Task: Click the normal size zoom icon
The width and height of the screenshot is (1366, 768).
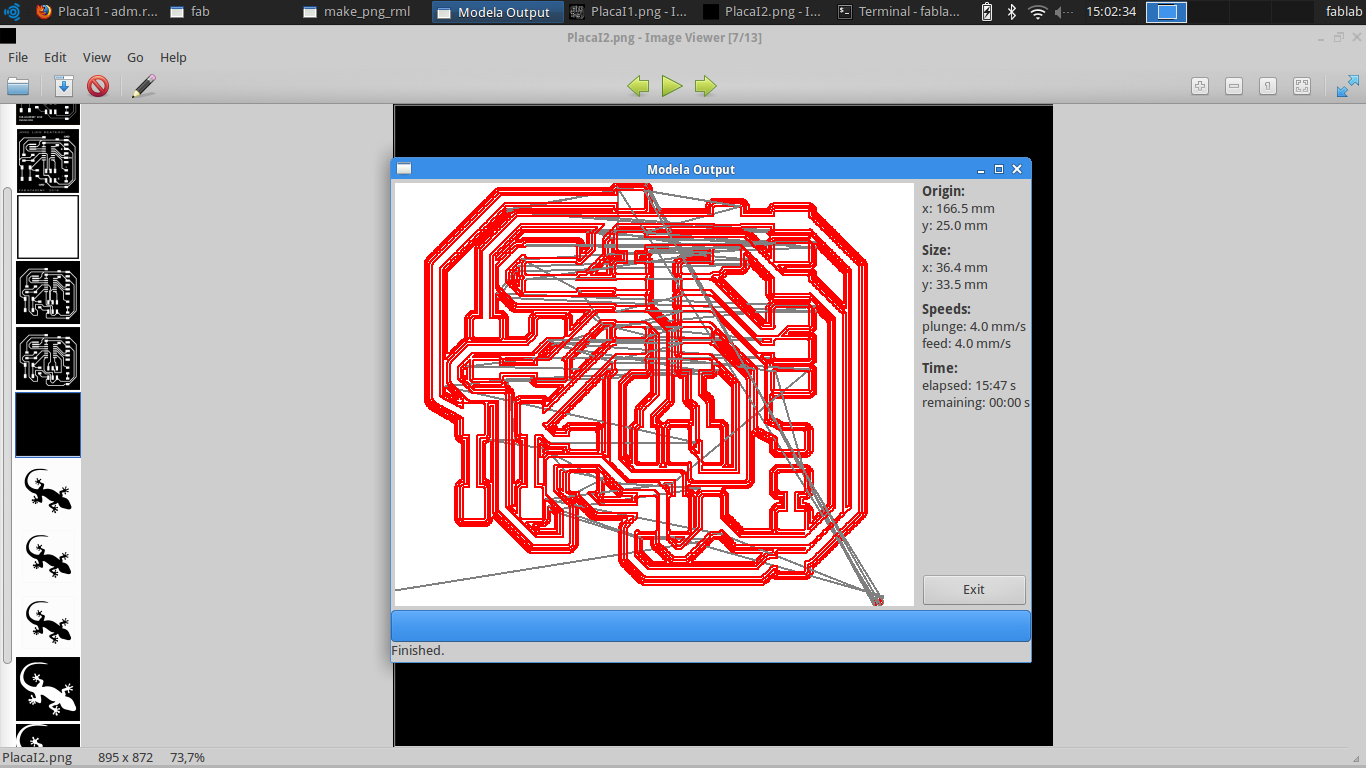Action: 1268,86
